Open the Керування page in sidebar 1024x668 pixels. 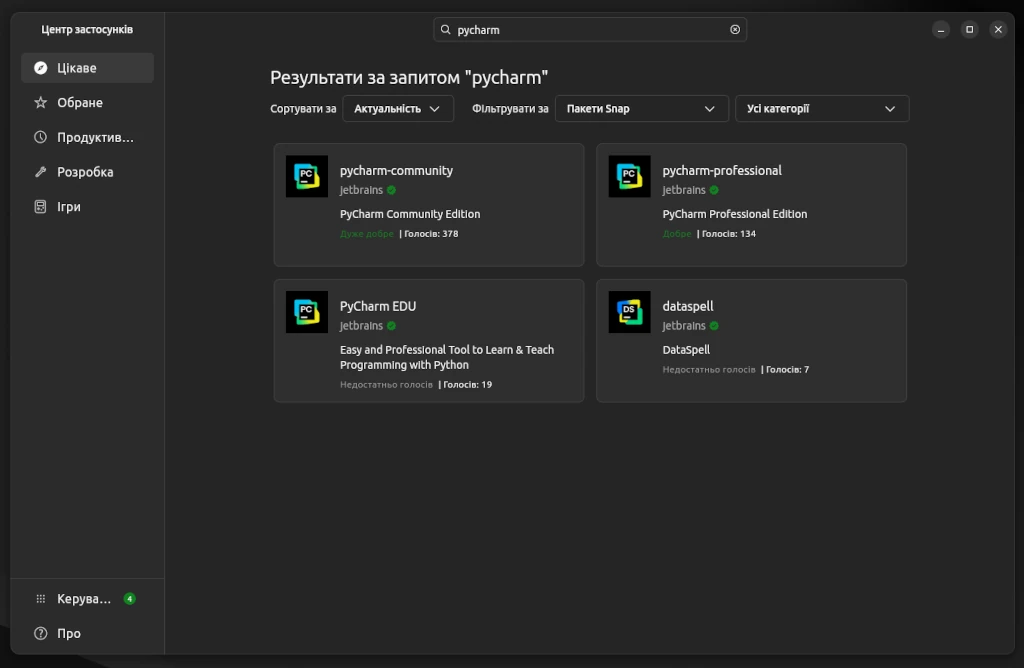click(88, 599)
